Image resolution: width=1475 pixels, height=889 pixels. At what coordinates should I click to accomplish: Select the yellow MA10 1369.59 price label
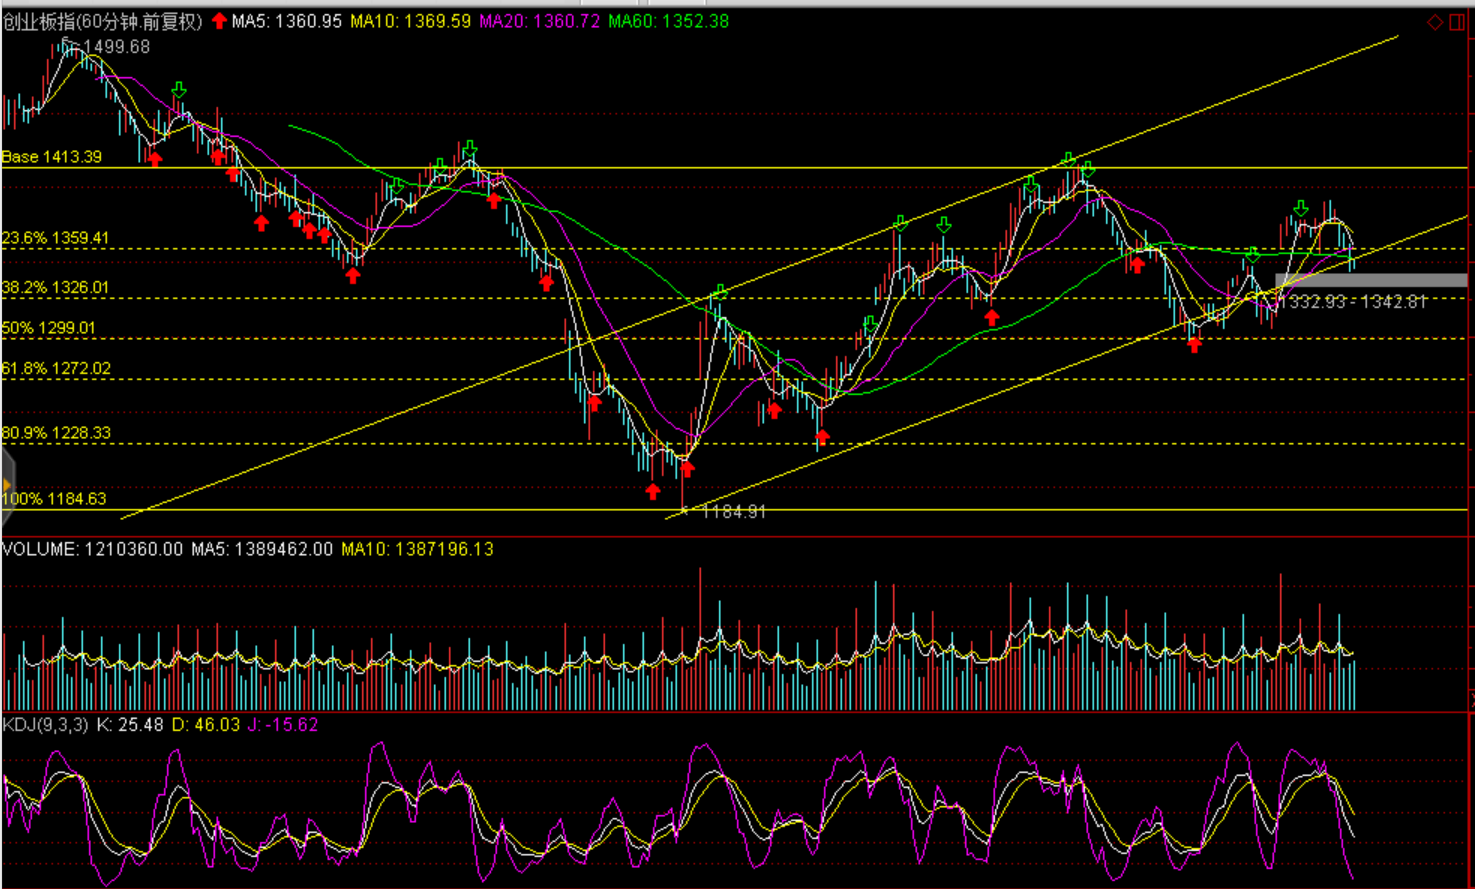410,21
